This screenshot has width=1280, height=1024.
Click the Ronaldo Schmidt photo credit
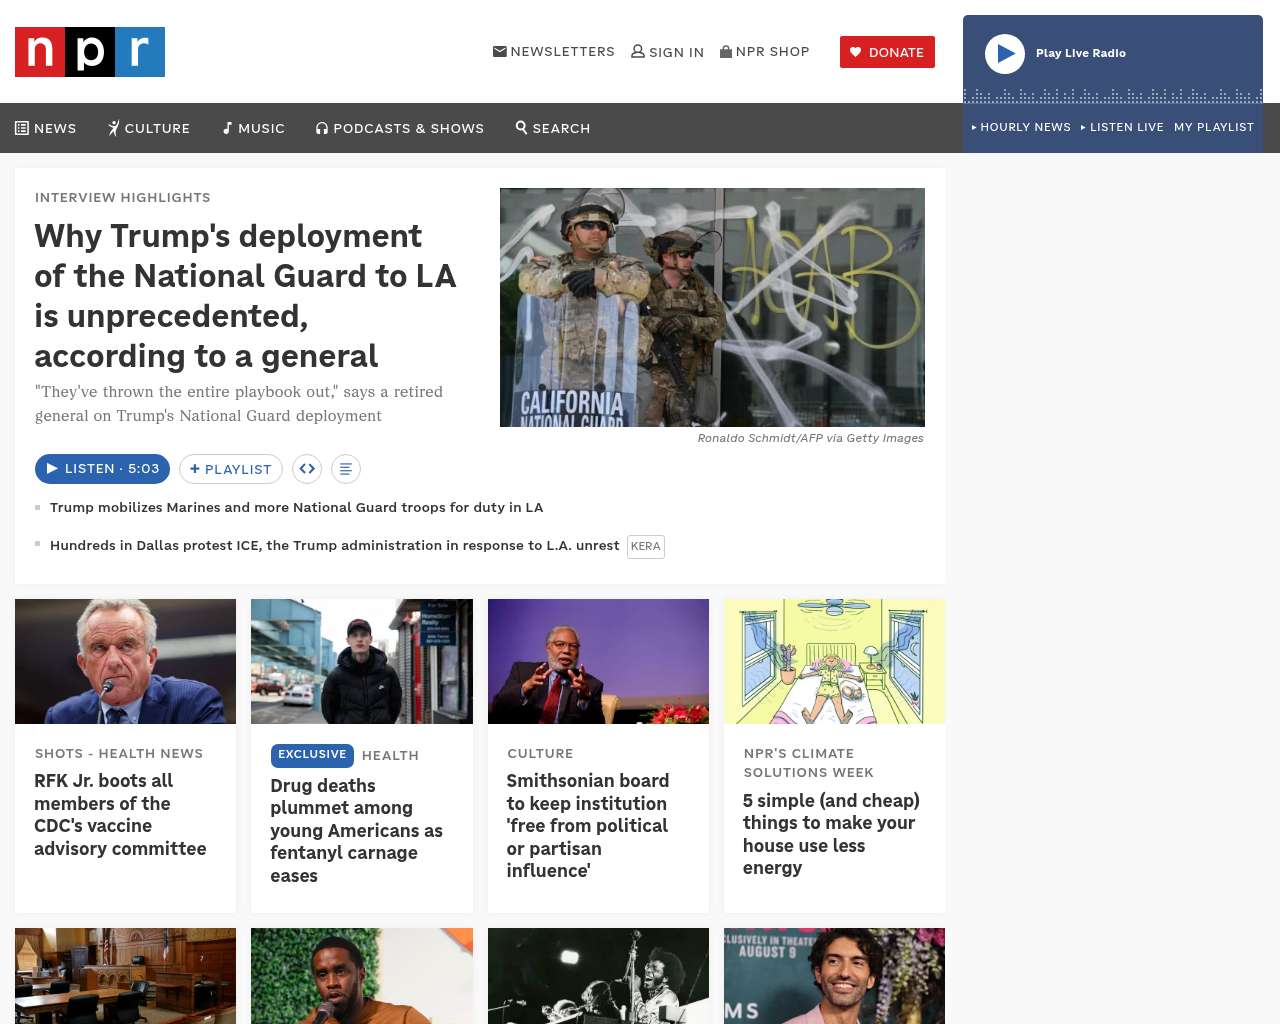(x=811, y=438)
